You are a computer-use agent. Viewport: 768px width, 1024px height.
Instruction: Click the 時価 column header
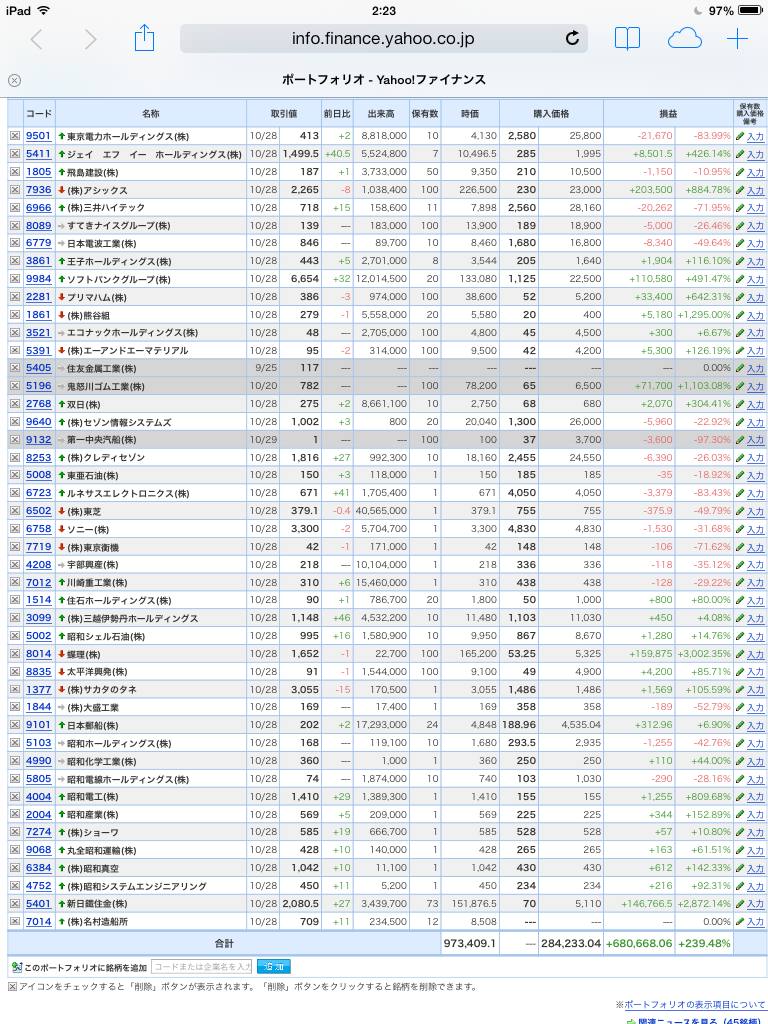[x=470, y=114]
